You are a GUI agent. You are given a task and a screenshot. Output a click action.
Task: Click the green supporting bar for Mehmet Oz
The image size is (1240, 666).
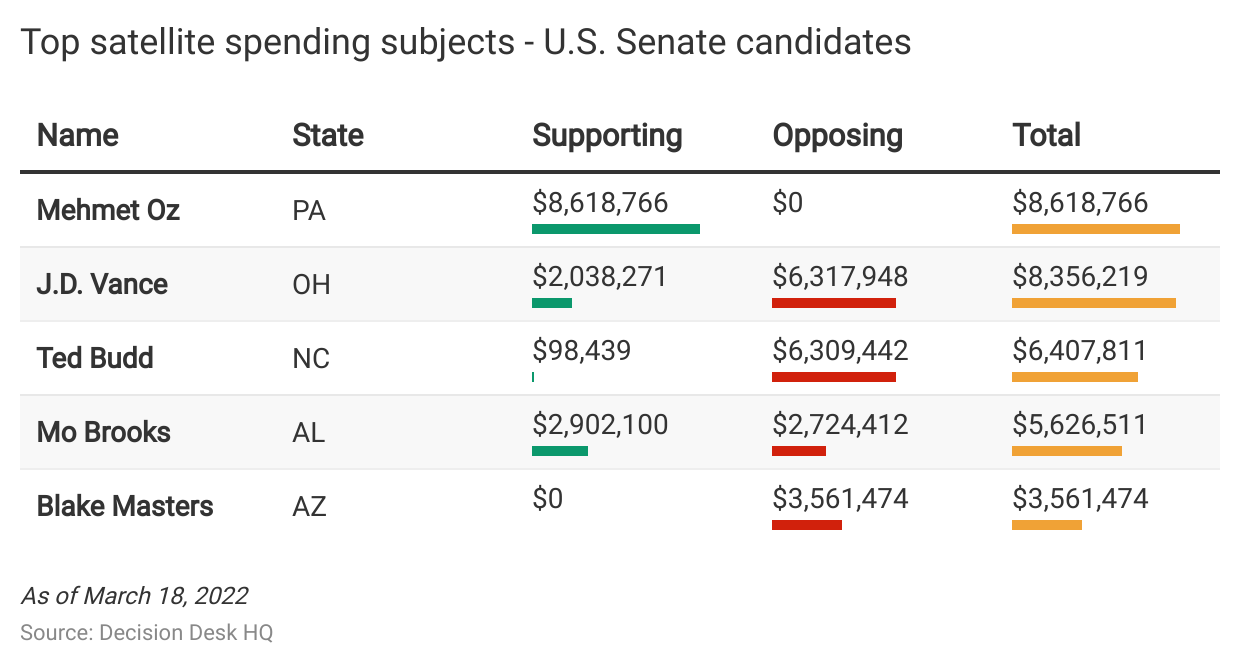pyautogui.click(x=615, y=229)
